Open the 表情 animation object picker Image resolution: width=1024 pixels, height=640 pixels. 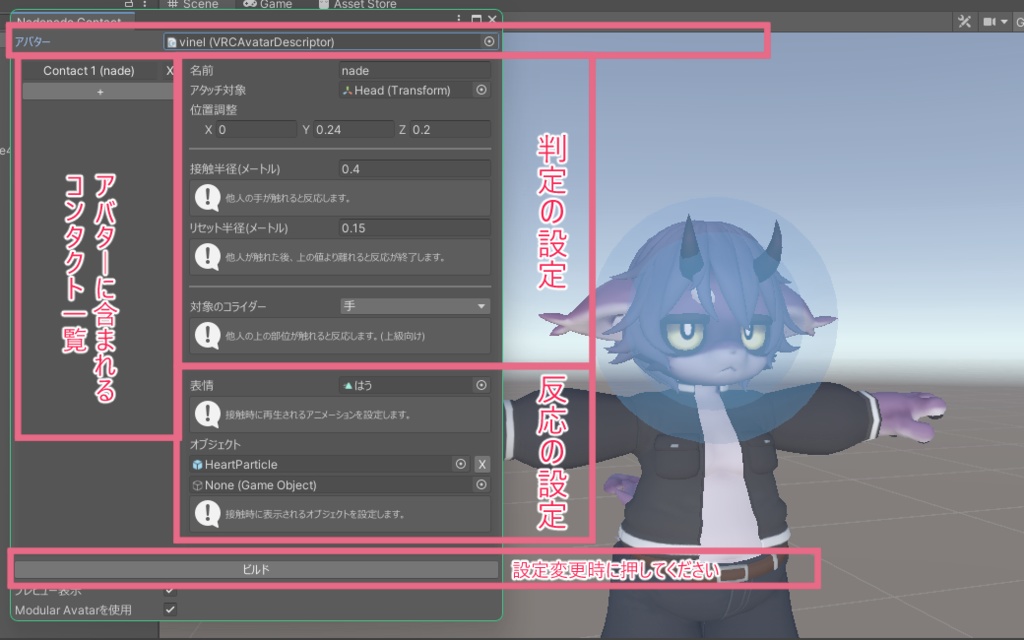480,384
